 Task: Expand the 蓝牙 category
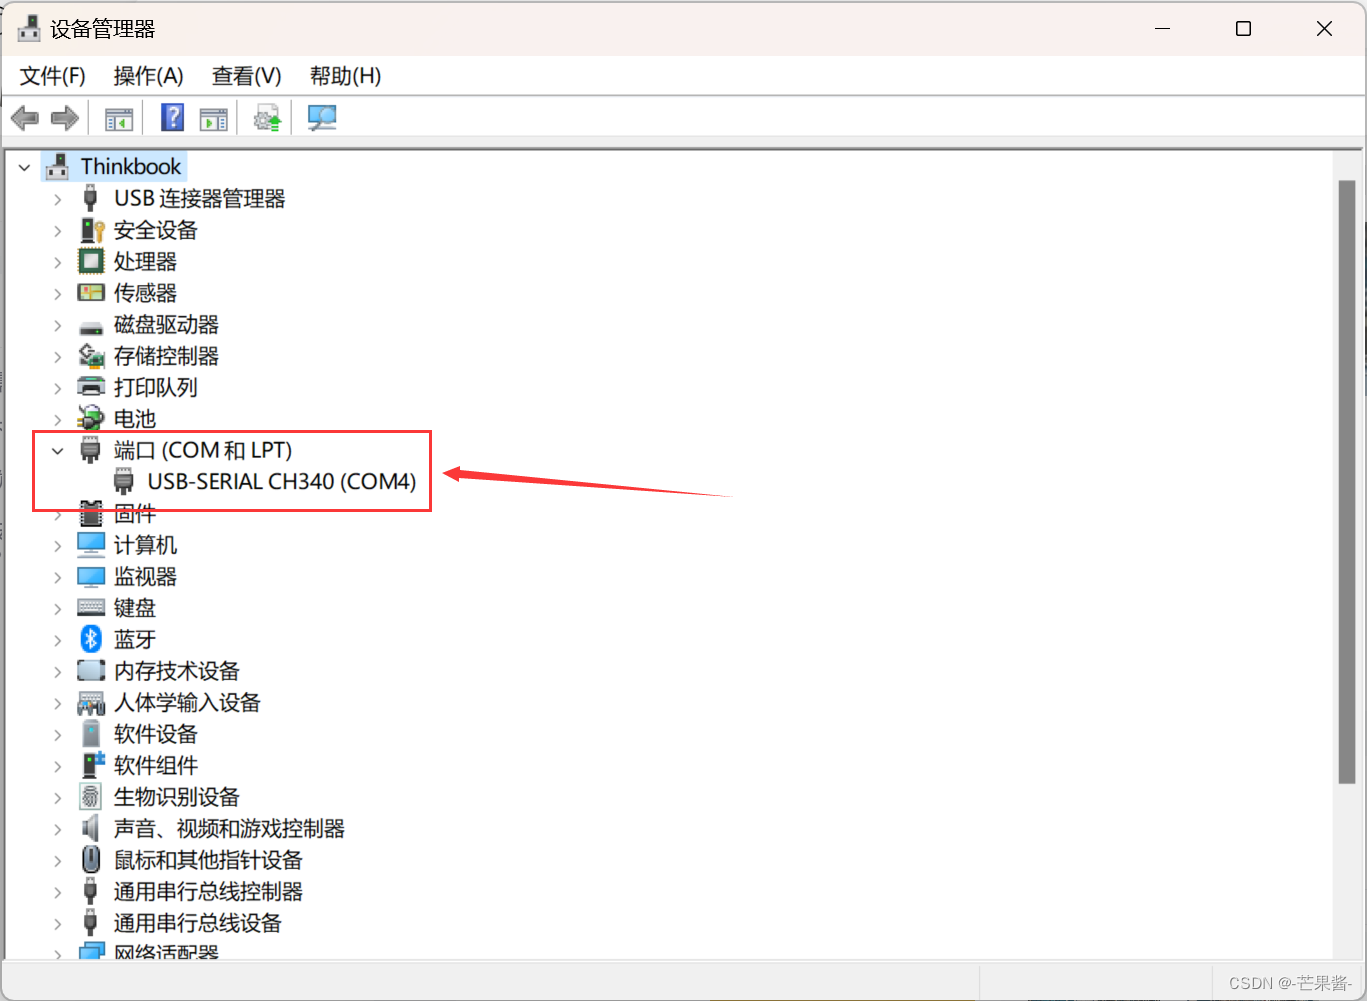click(x=57, y=638)
